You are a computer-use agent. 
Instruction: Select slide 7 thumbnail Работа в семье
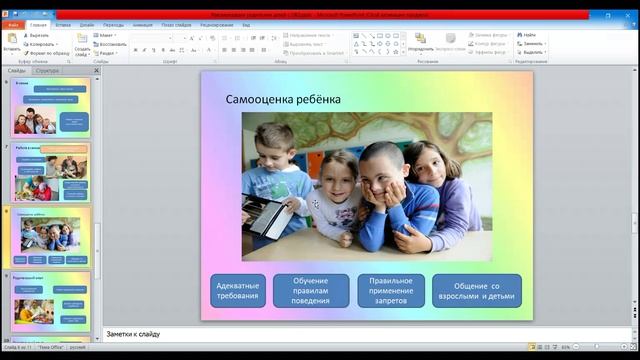coord(51,173)
